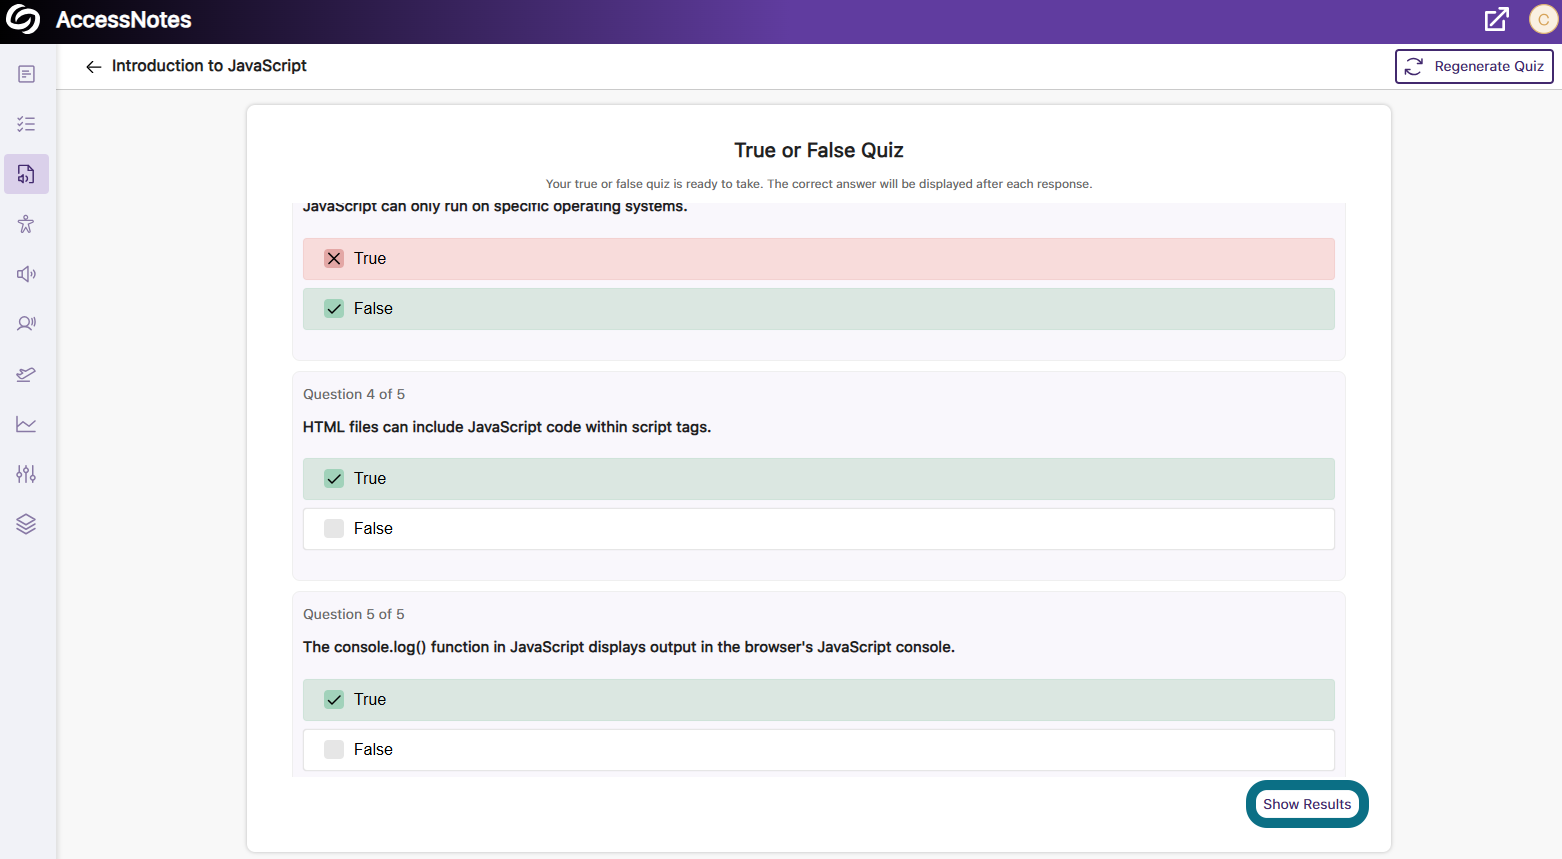The height and width of the screenshot is (859, 1562).
Task: Open the stacked layers icon in sidebar
Action: tap(26, 524)
